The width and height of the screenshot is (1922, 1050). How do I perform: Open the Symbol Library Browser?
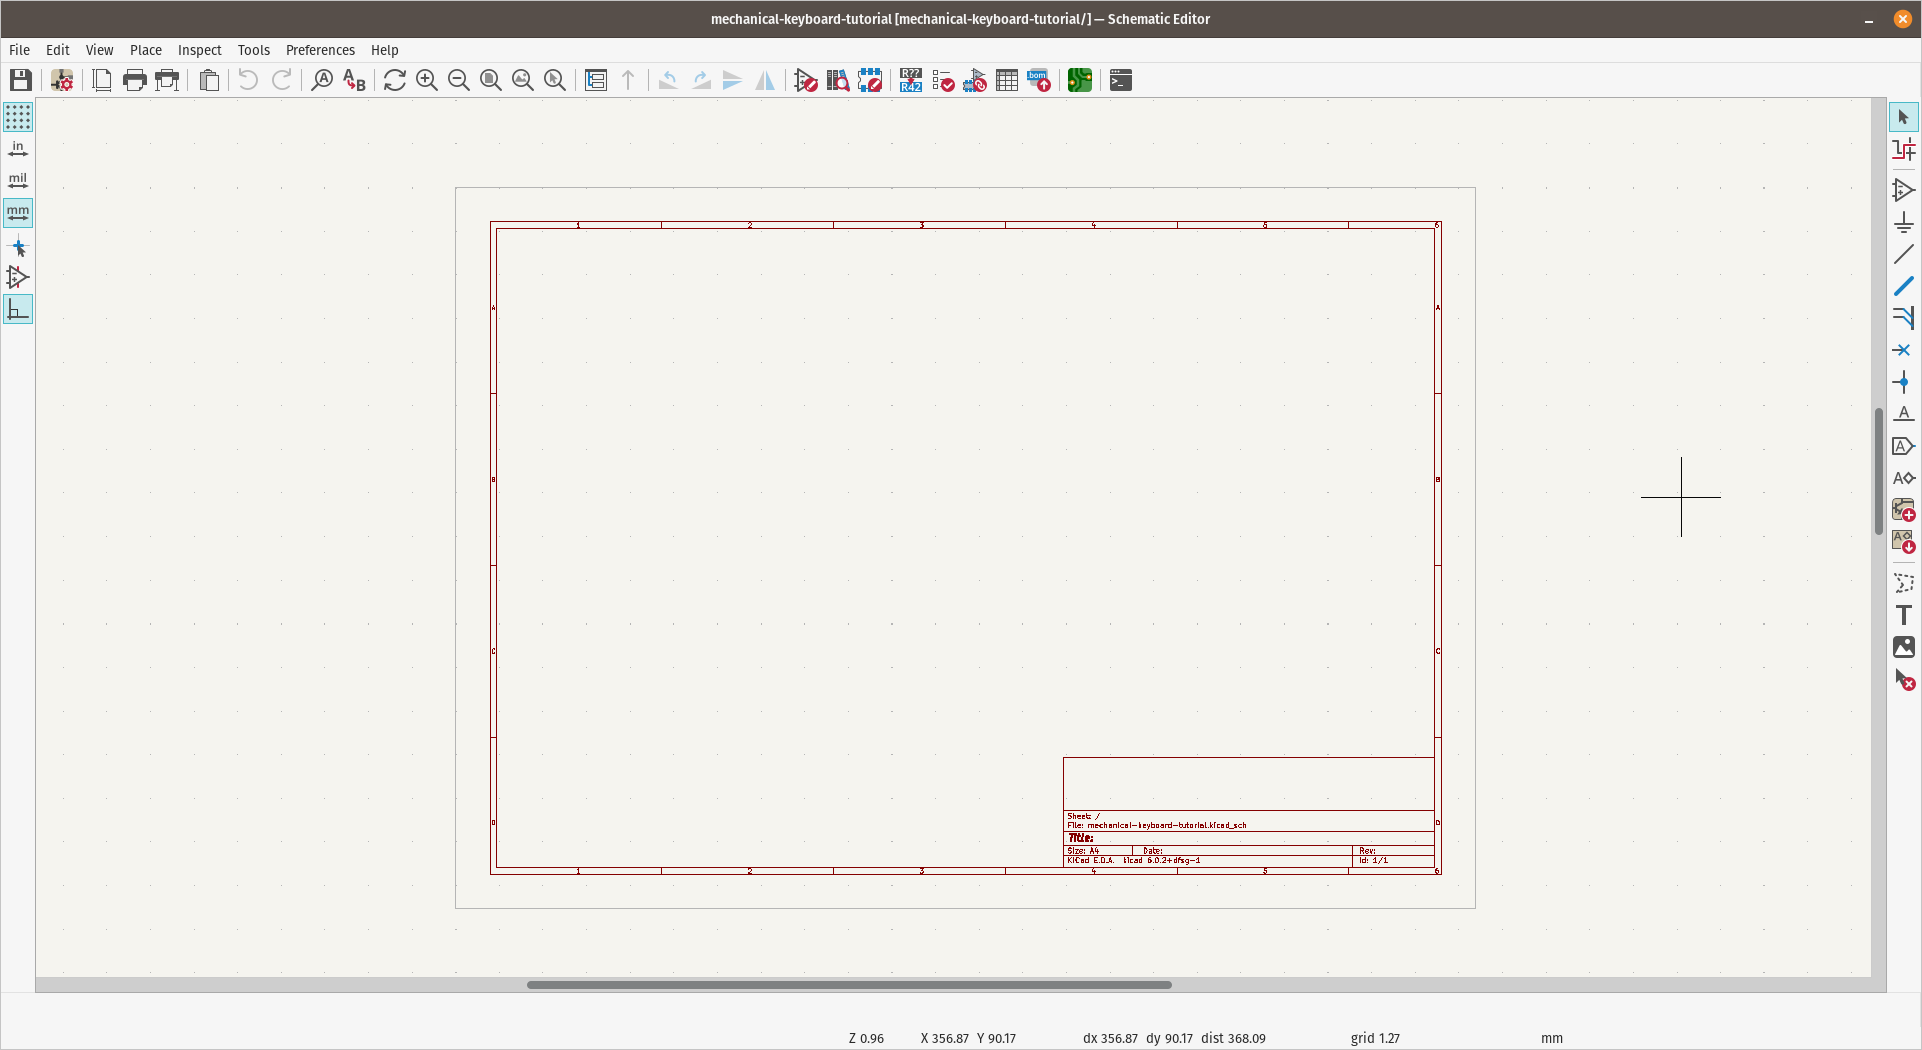click(x=838, y=80)
